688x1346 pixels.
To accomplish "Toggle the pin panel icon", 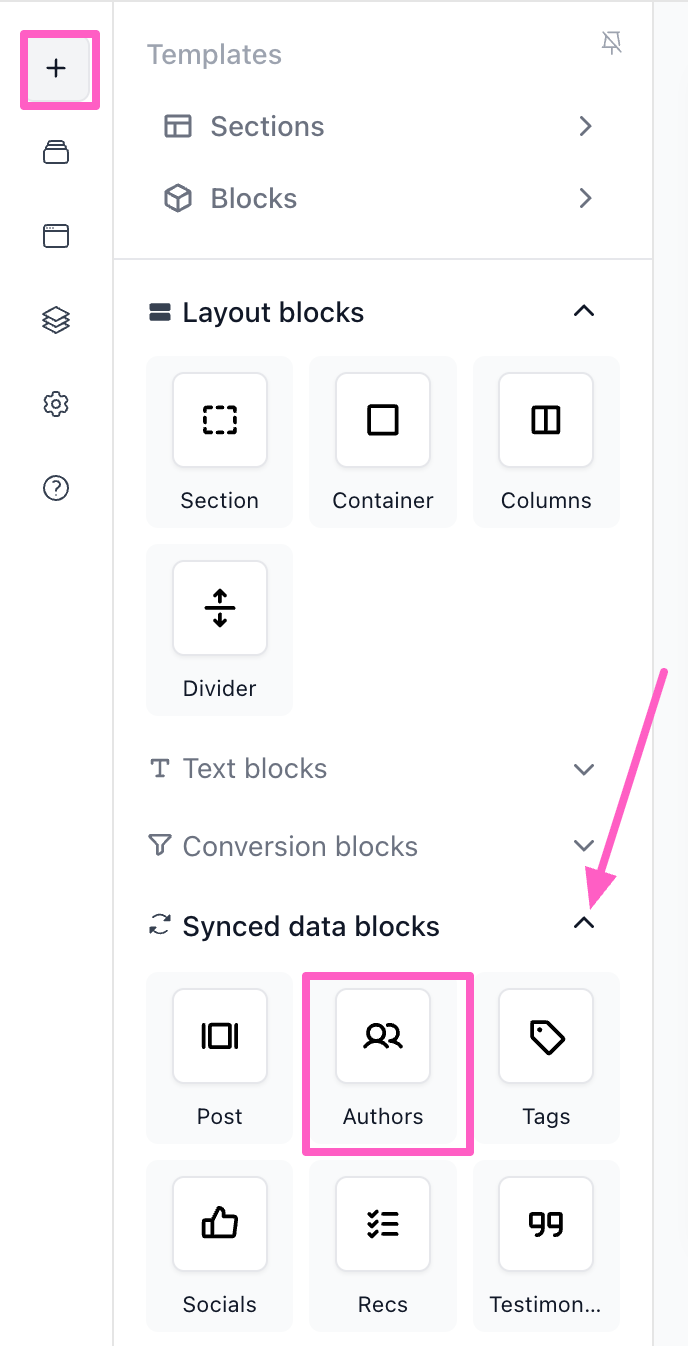I will coord(612,43).
